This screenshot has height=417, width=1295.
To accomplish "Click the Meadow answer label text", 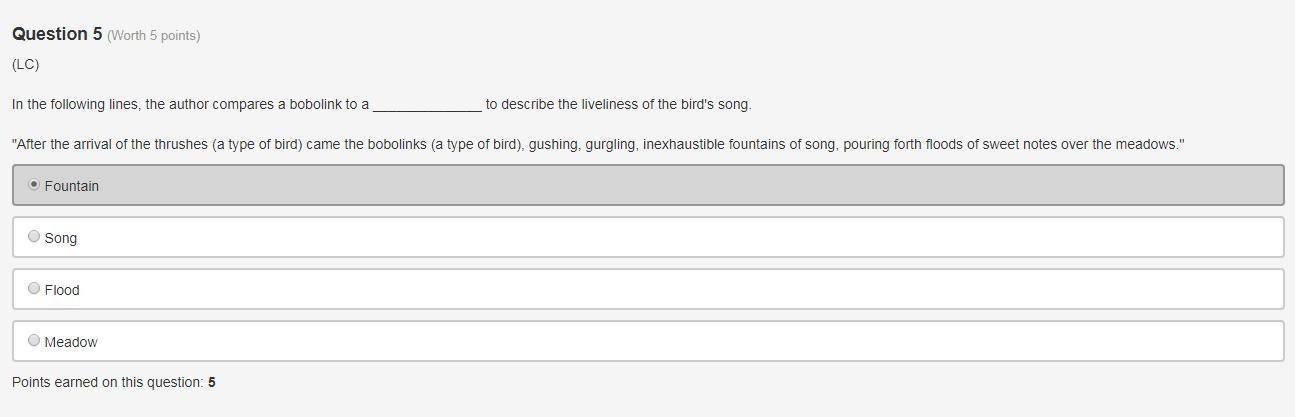I will point(71,342).
